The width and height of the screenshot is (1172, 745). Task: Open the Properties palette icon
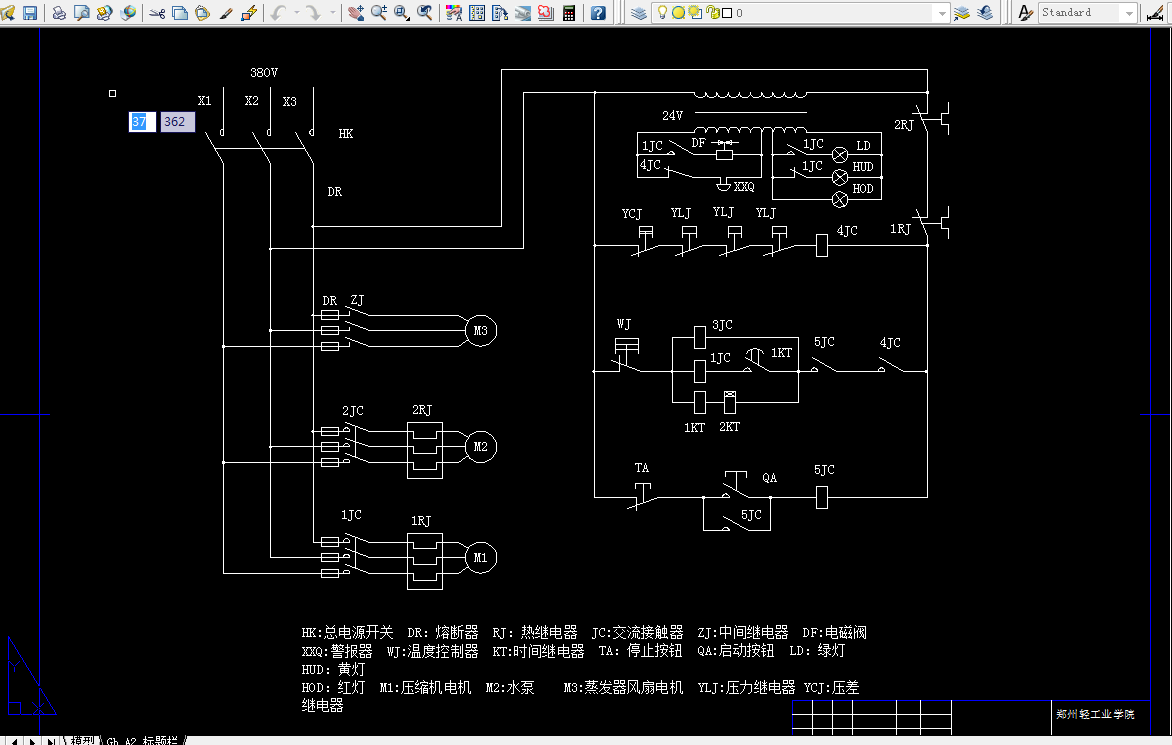click(x=454, y=13)
